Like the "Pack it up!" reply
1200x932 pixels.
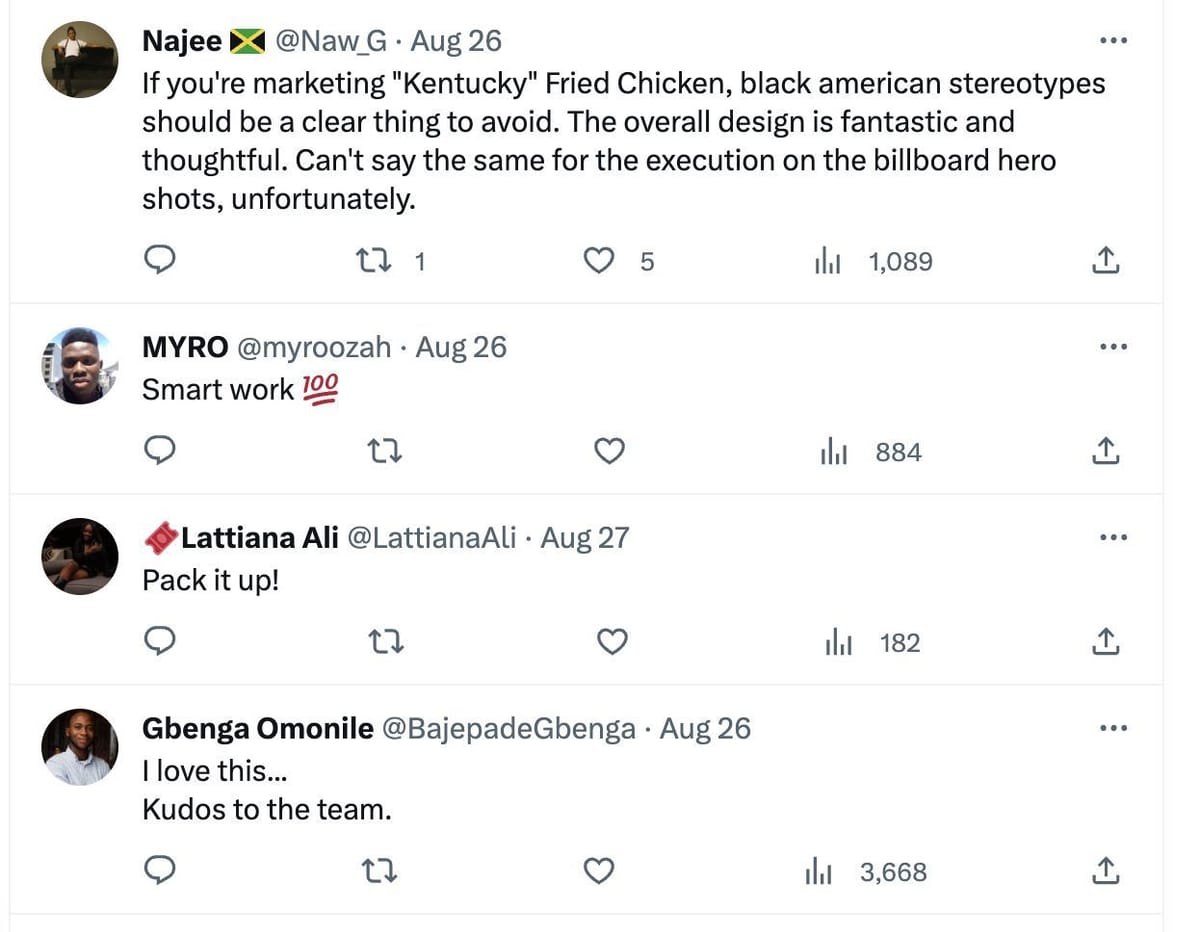612,641
